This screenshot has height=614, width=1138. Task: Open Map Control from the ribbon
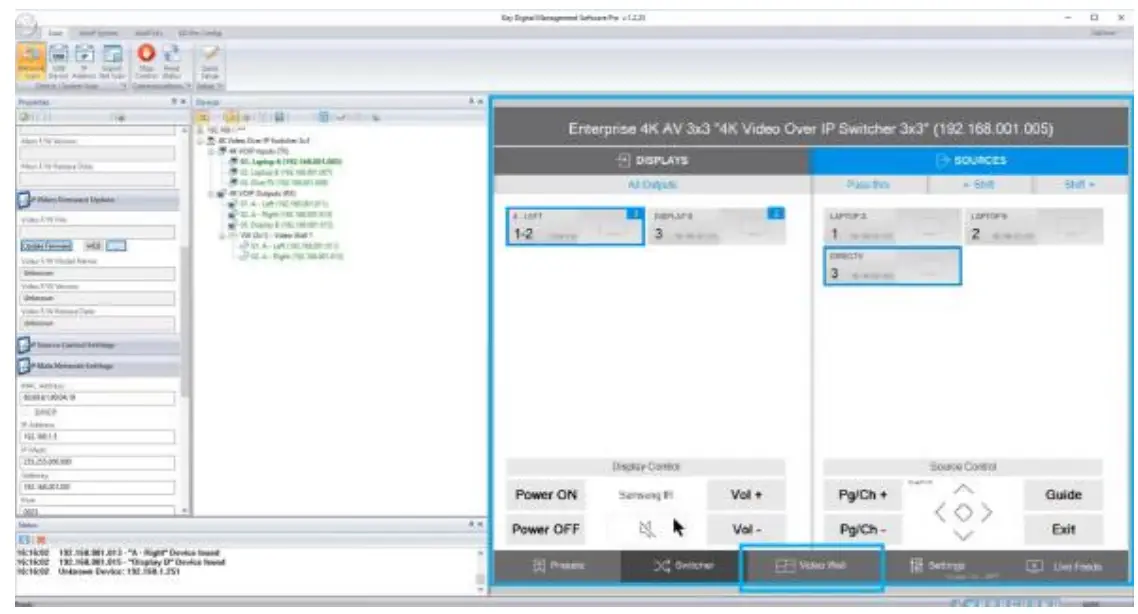click(x=147, y=56)
